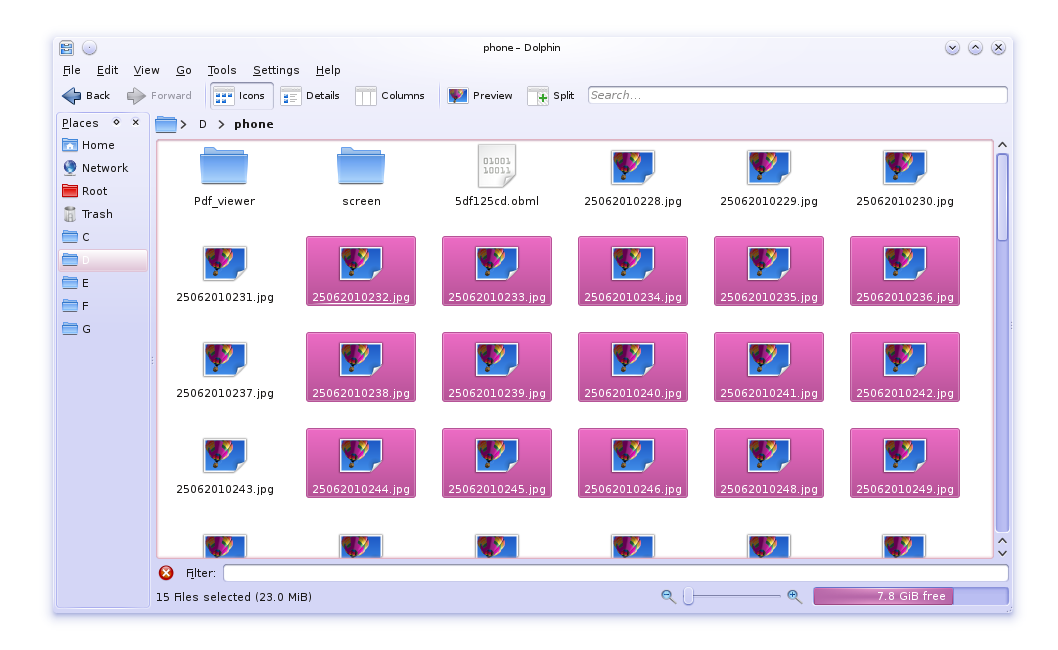Viewport: 1058px width, 650px height.
Task: Switch to Columns view mode
Action: 390,96
